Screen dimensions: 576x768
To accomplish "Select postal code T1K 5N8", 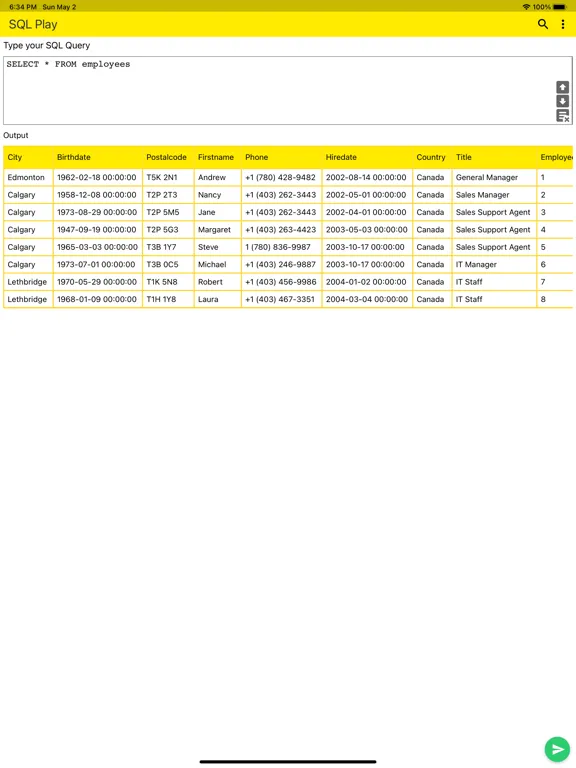I will tap(168, 282).
